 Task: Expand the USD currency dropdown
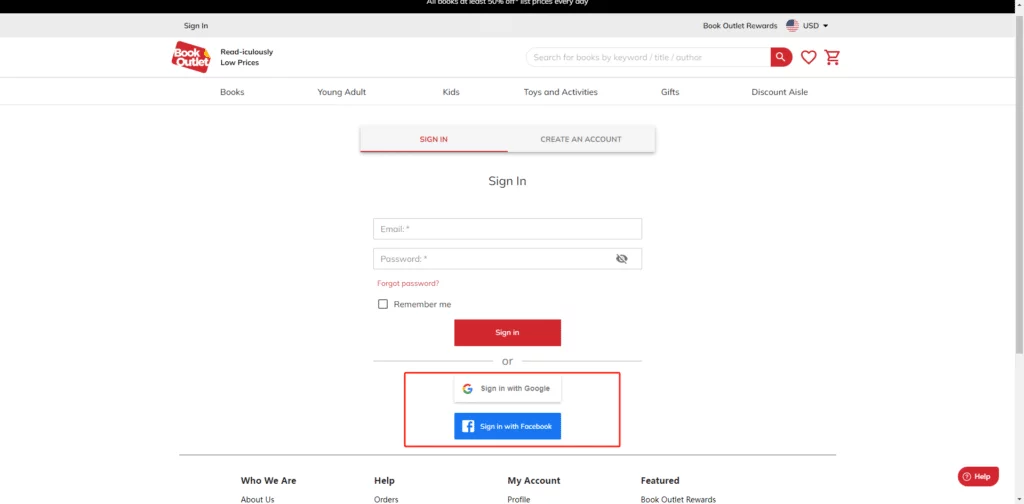(816, 25)
